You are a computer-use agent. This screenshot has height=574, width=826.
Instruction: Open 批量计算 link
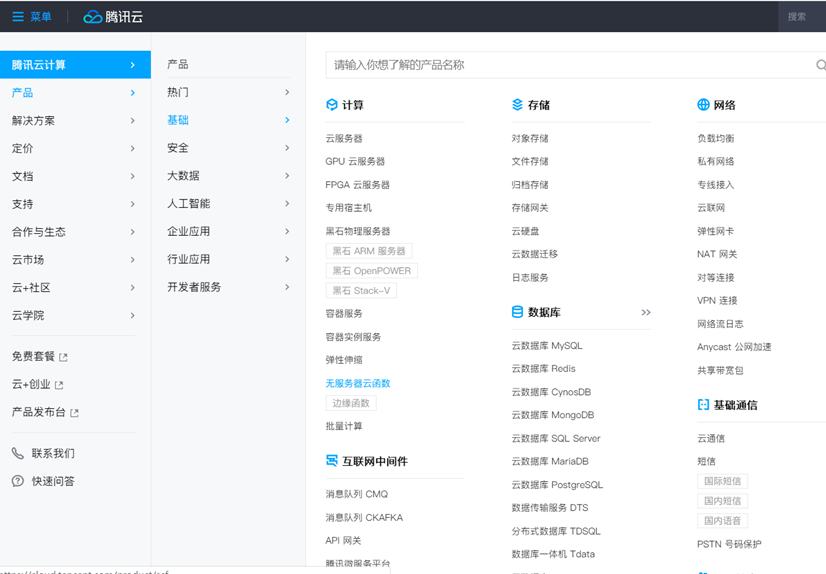344,427
